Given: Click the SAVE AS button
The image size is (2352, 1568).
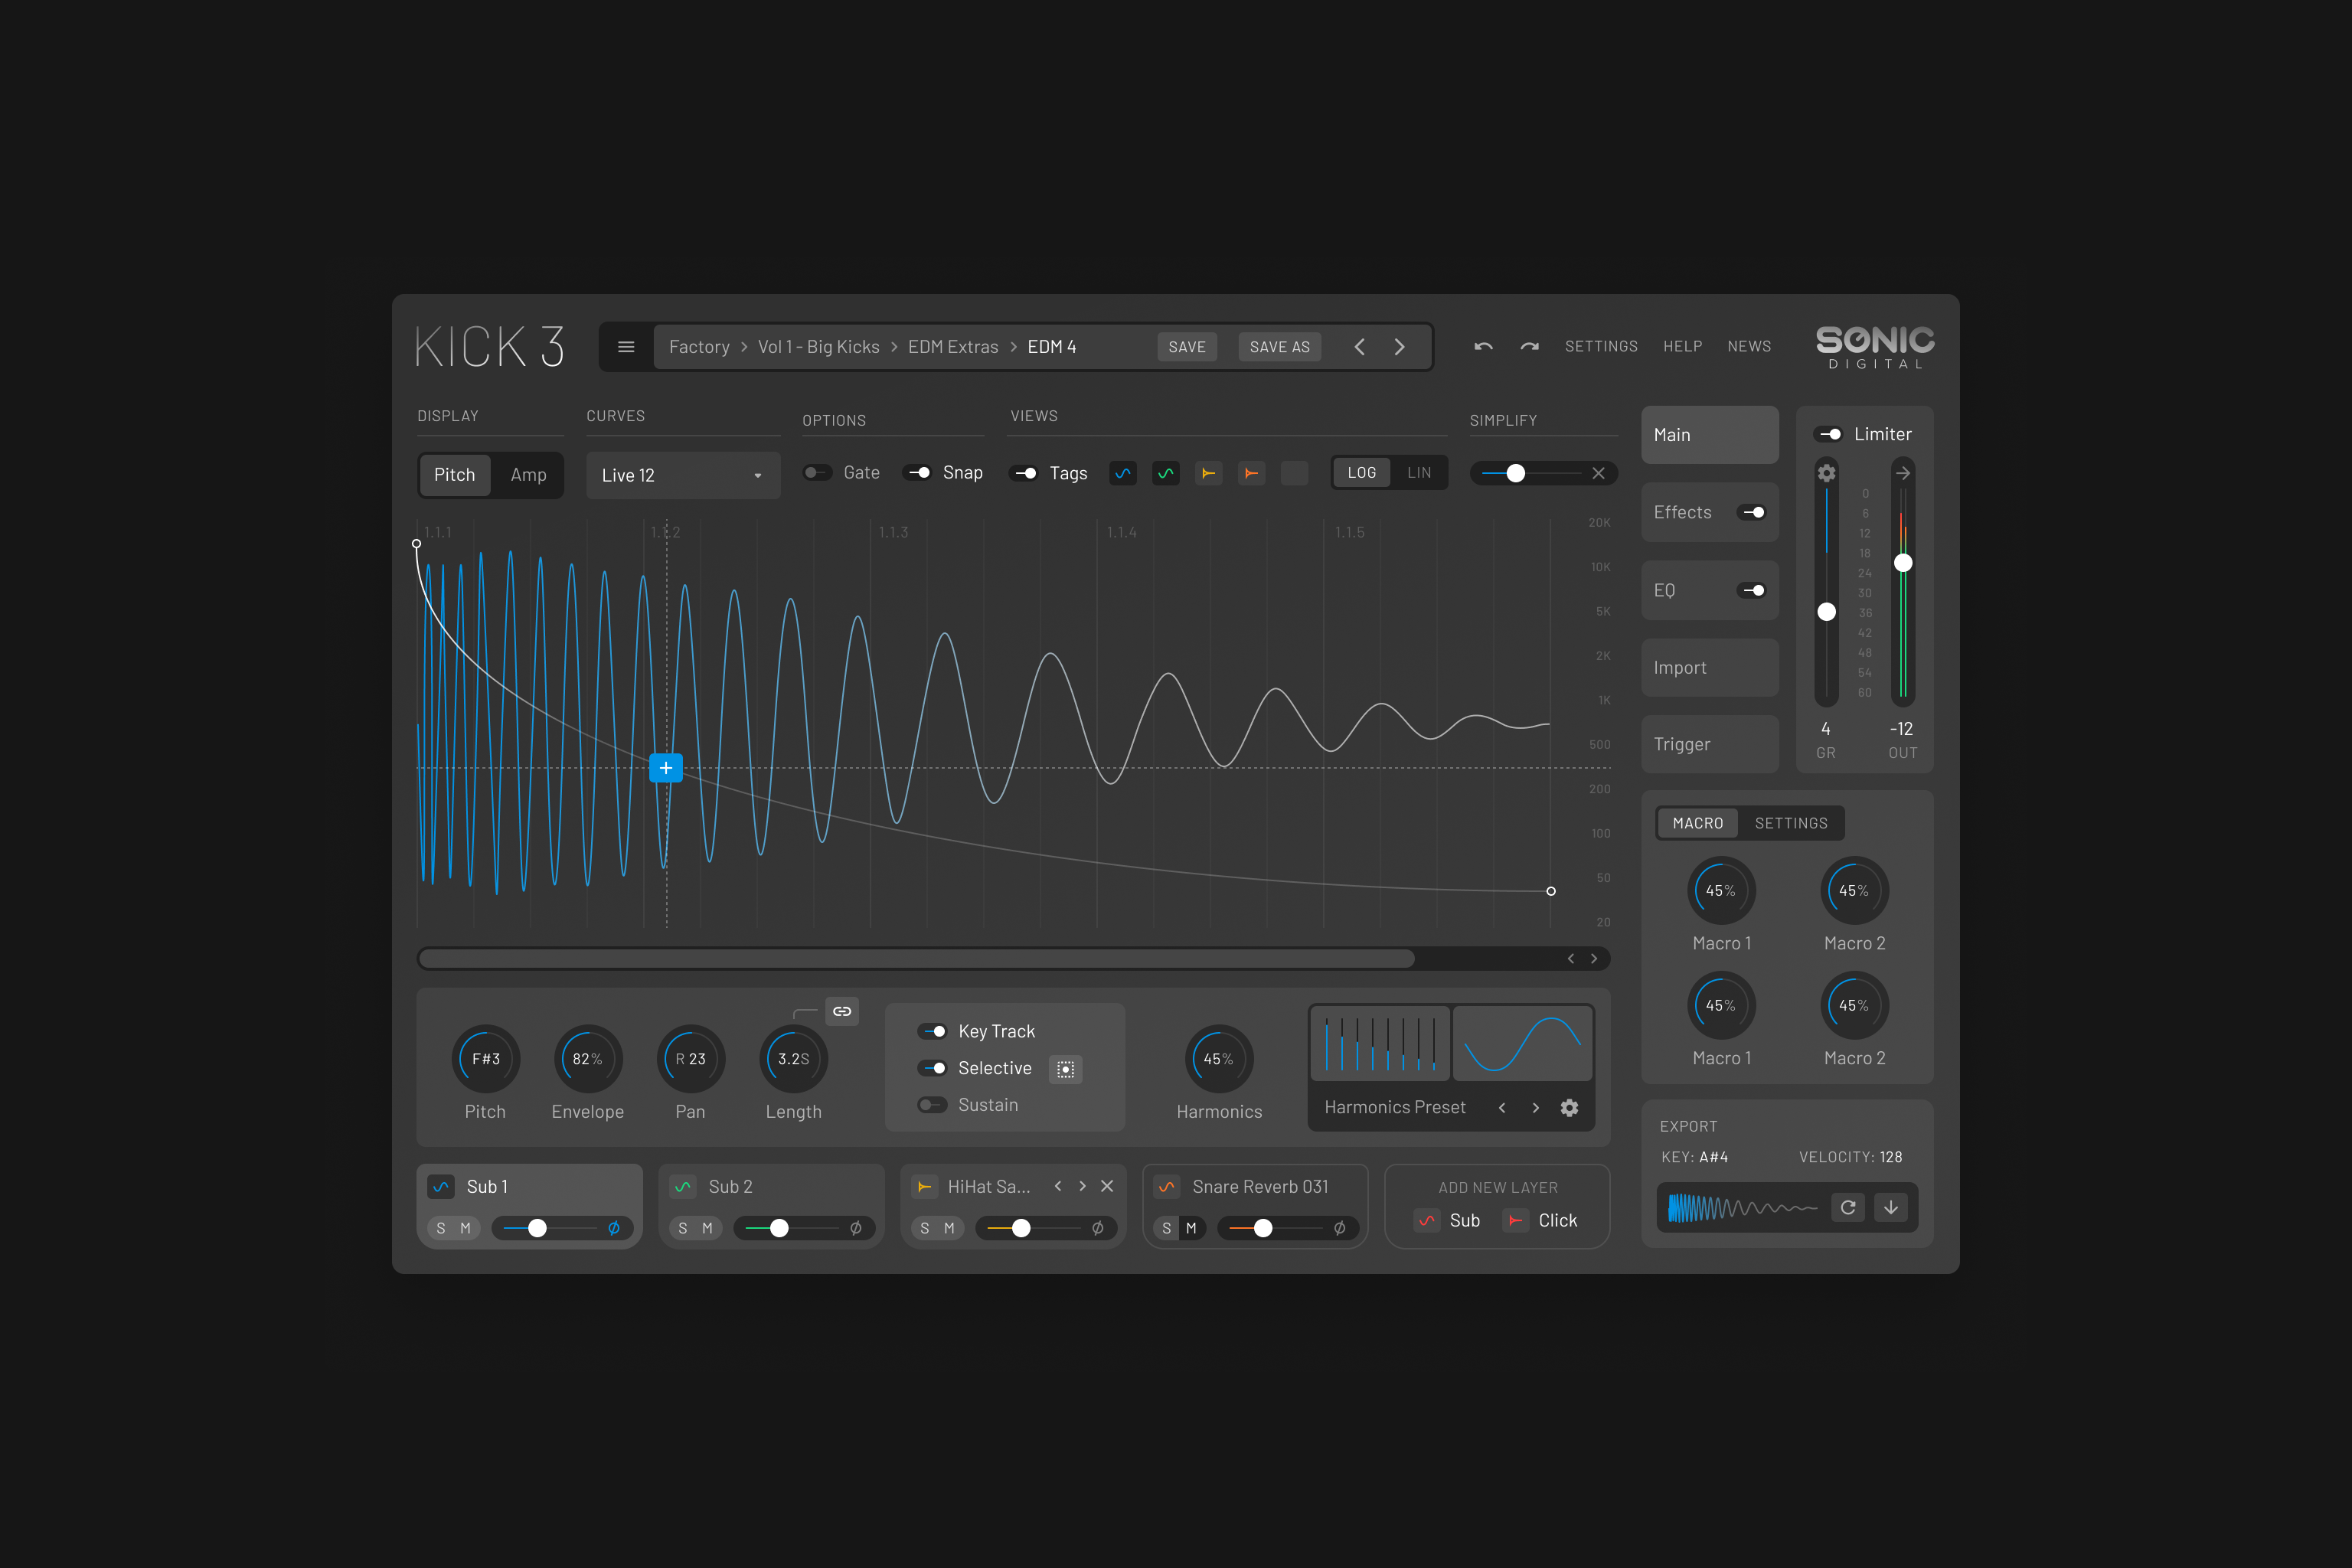Looking at the screenshot, I should tap(1279, 347).
